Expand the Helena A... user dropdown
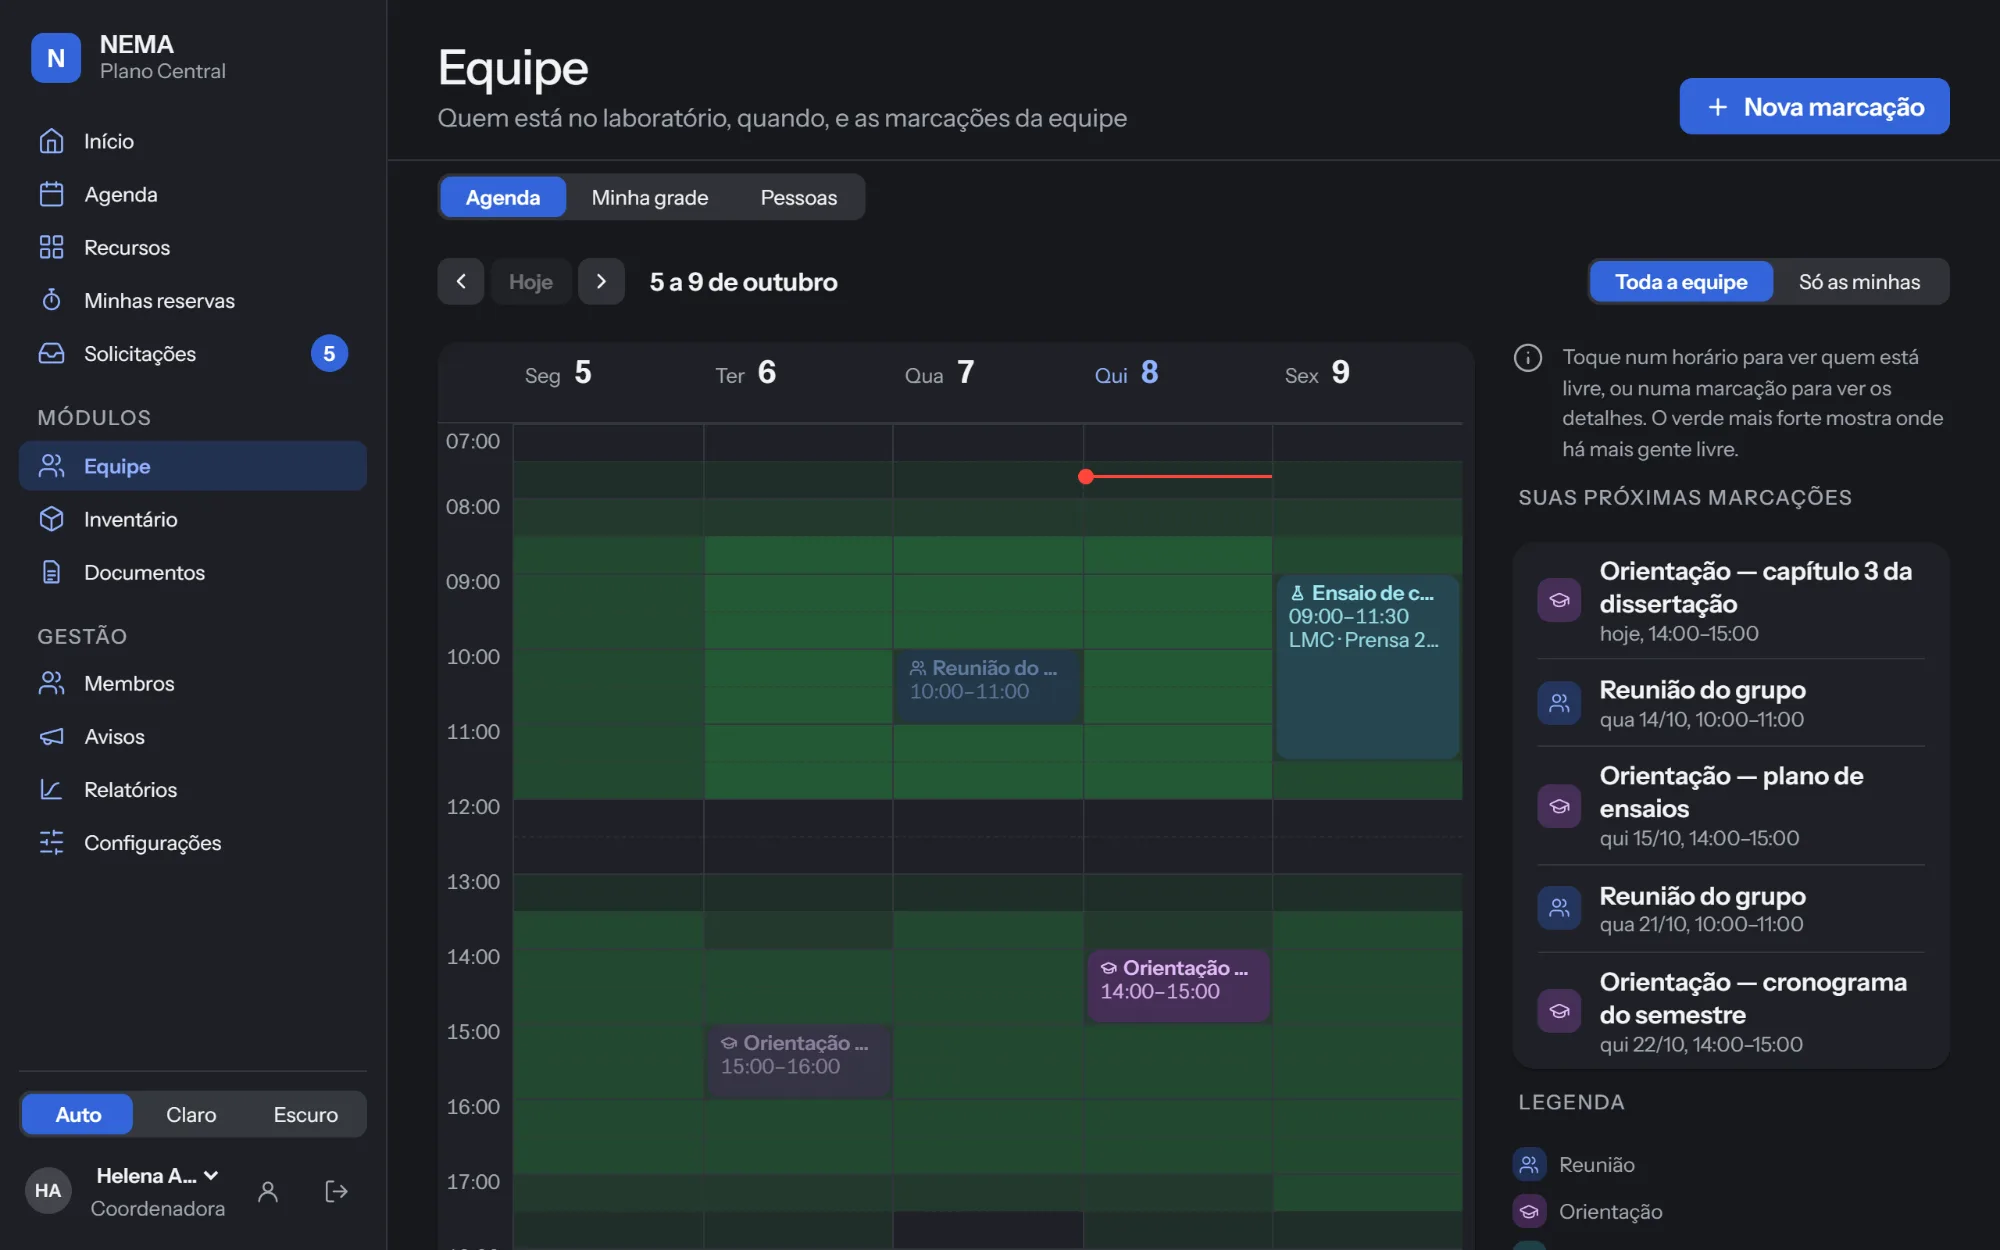 [157, 1176]
